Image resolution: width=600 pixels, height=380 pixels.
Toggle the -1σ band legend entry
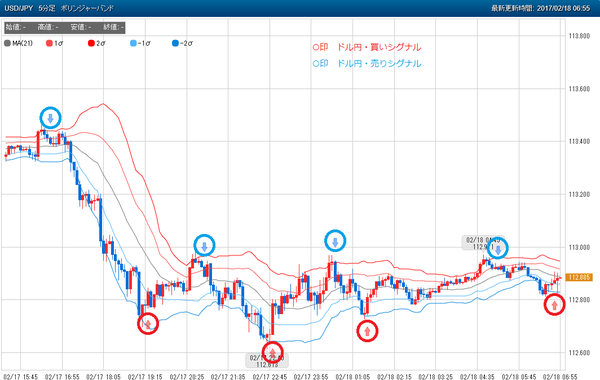coord(140,43)
